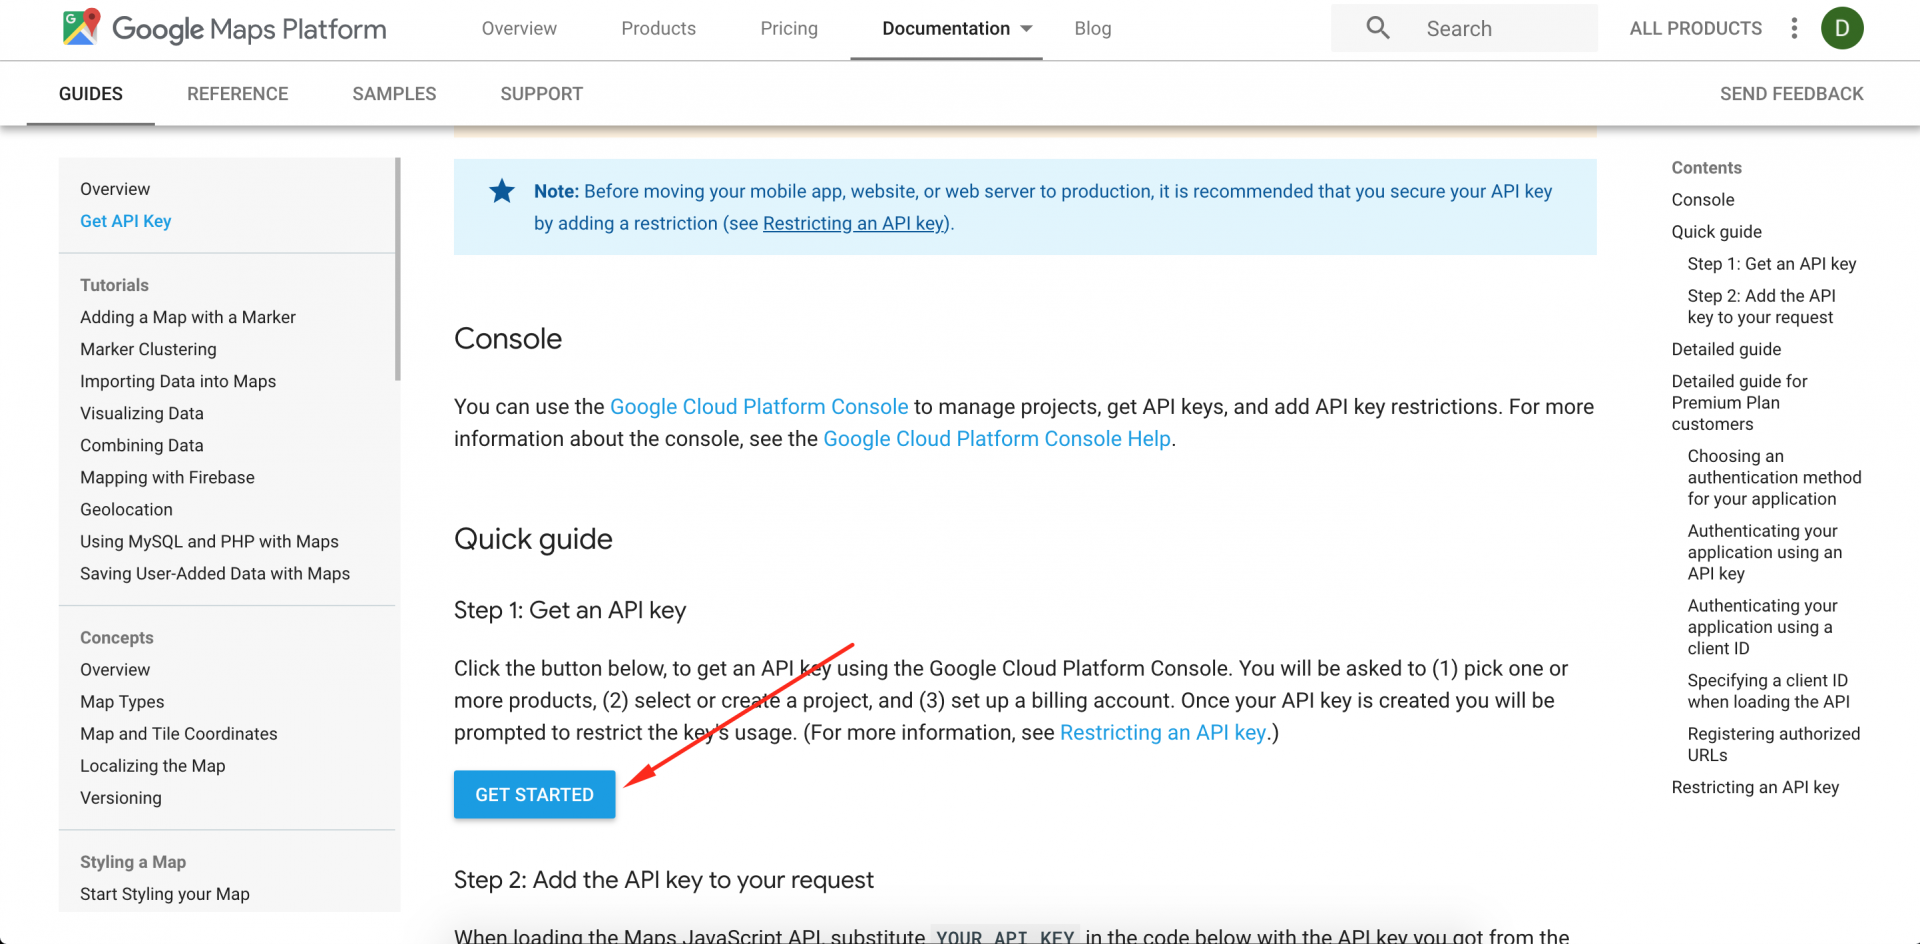The height and width of the screenshot is (944, 1920).
Task: Open Mapping with Firebase tutorial
Action: pyautogui.click(x=167, y=477)
